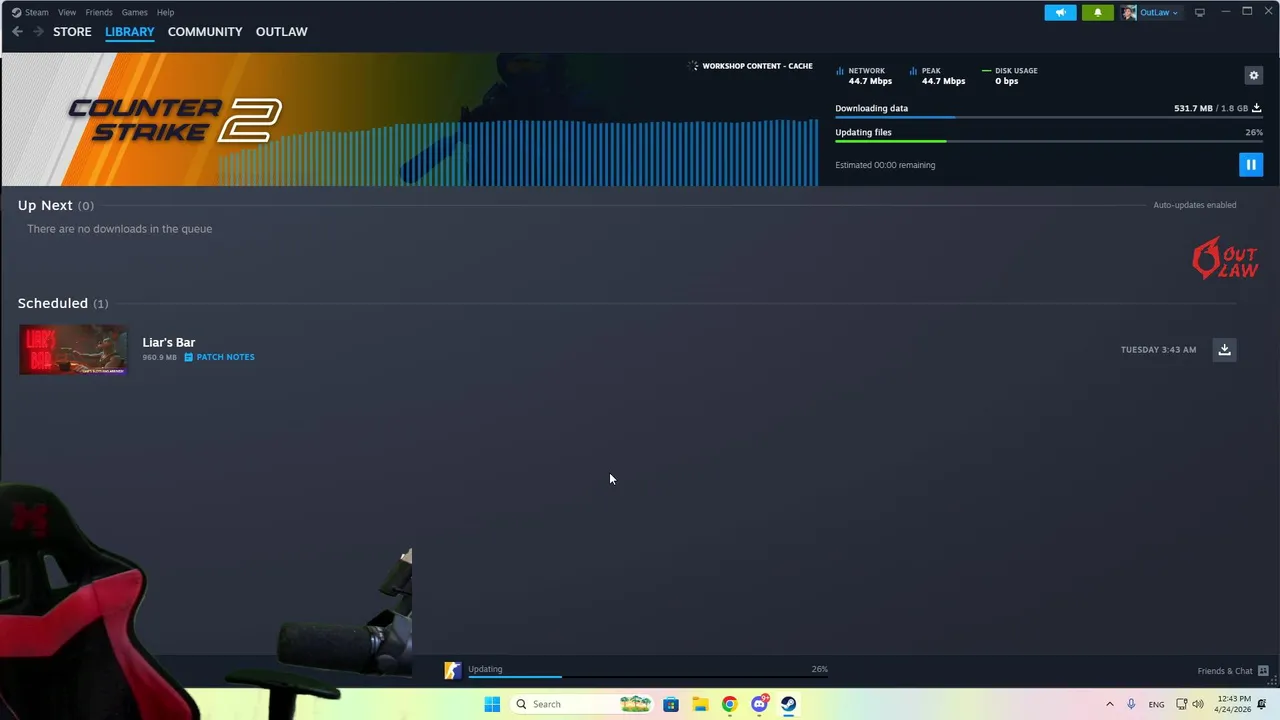1280x720 pixels.
Task: Click the DISK USAGE 0 bps stat
Action: coord(1010,76)
